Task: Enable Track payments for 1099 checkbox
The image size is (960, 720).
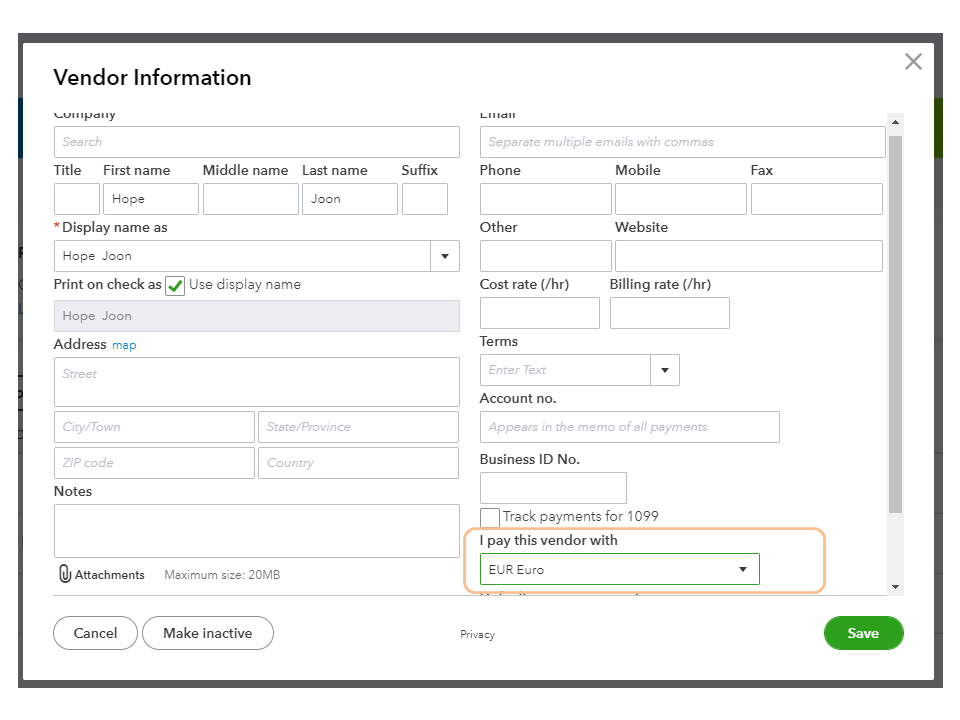Action: pos(490,517)
